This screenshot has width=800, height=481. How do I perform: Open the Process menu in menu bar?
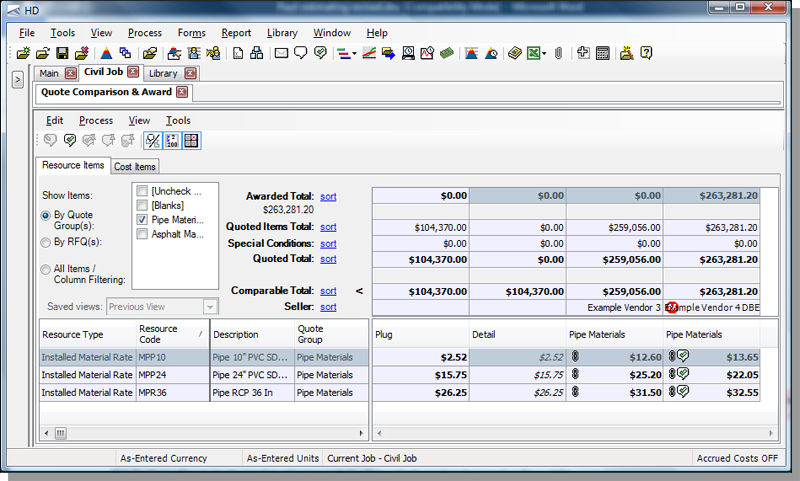pyautogui.click(x=145, y=33)
